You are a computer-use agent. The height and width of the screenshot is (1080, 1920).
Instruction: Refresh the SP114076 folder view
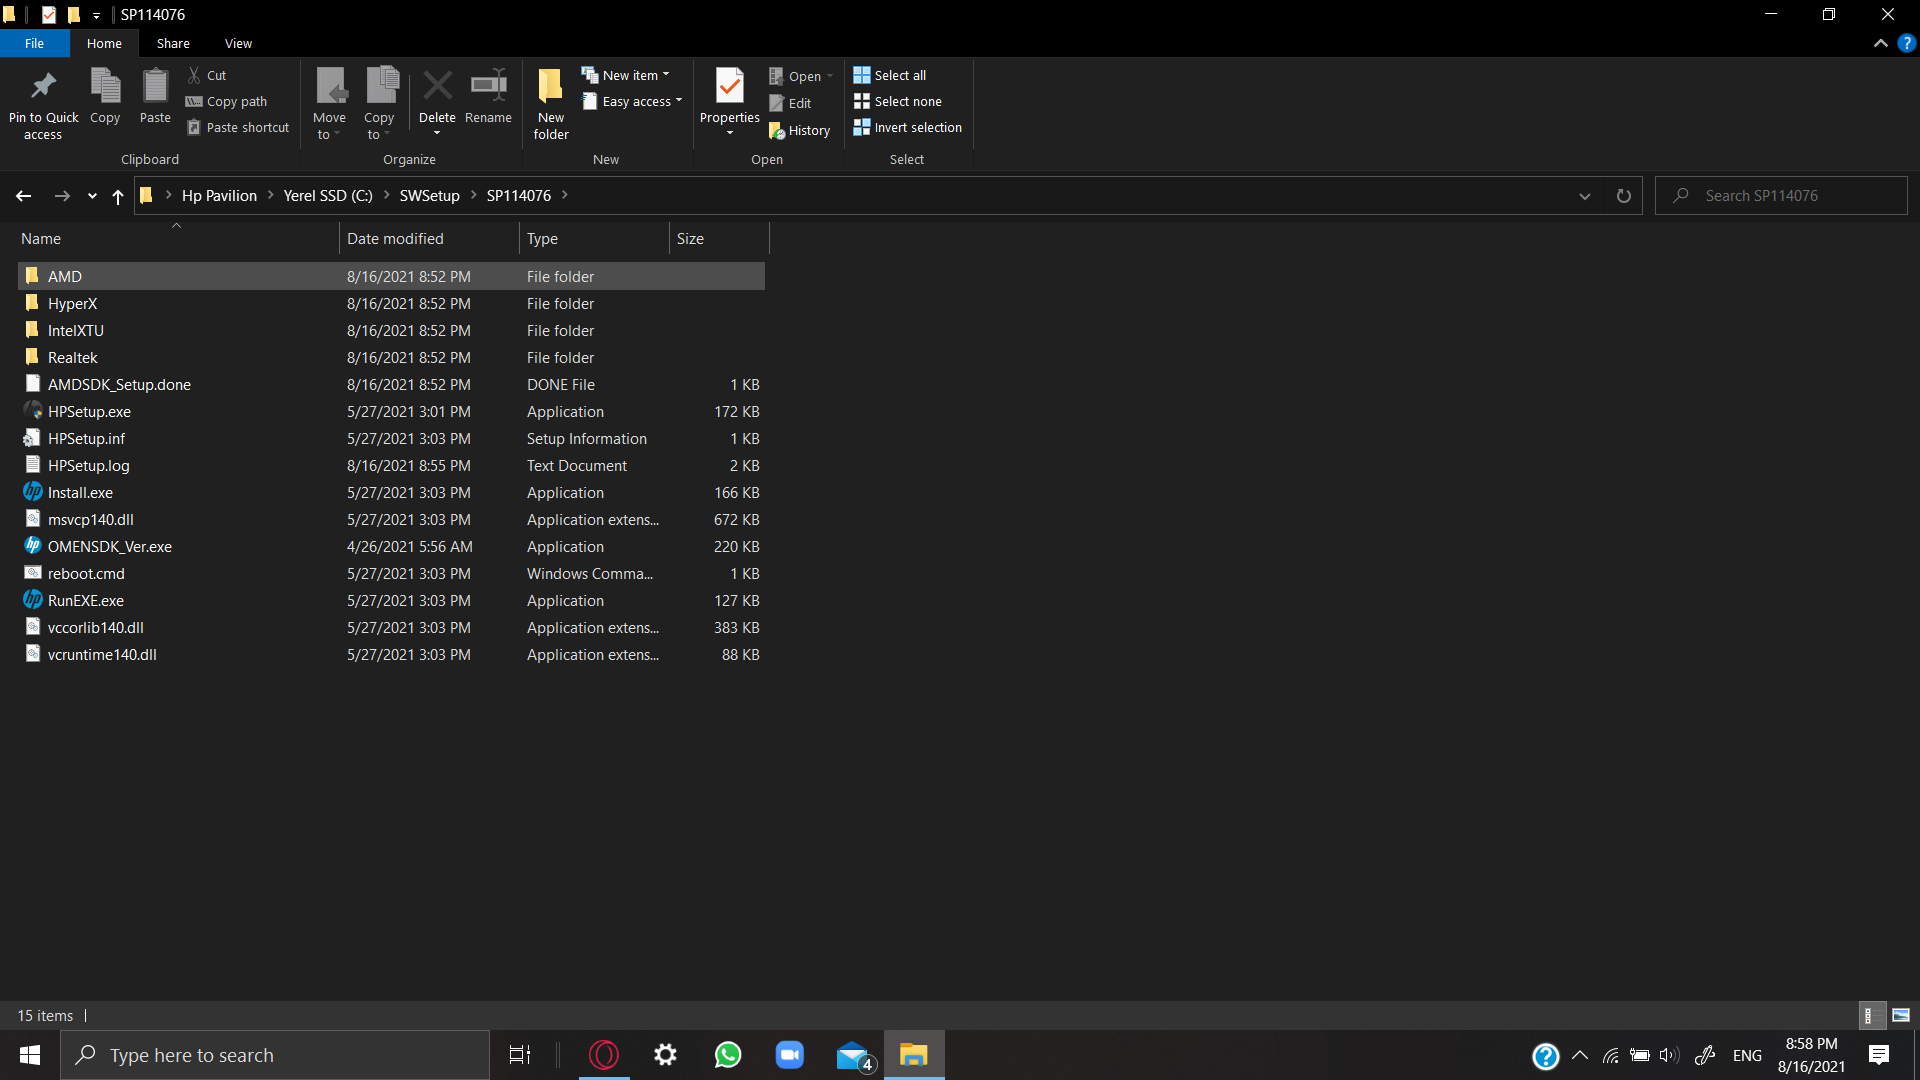click(x=1623, y=195)
